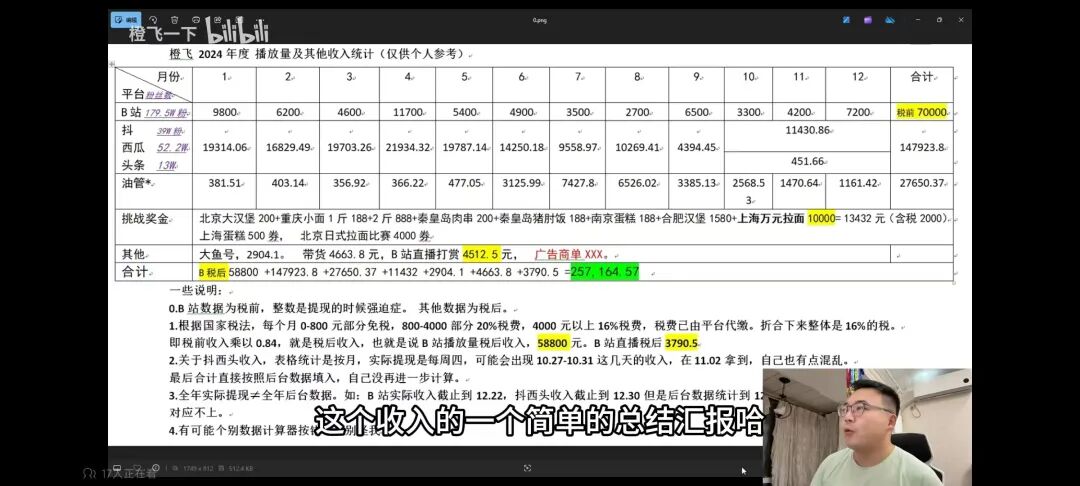Click the green highlighted total 257,164.57

pyautogui.click(x=605, y=272)
